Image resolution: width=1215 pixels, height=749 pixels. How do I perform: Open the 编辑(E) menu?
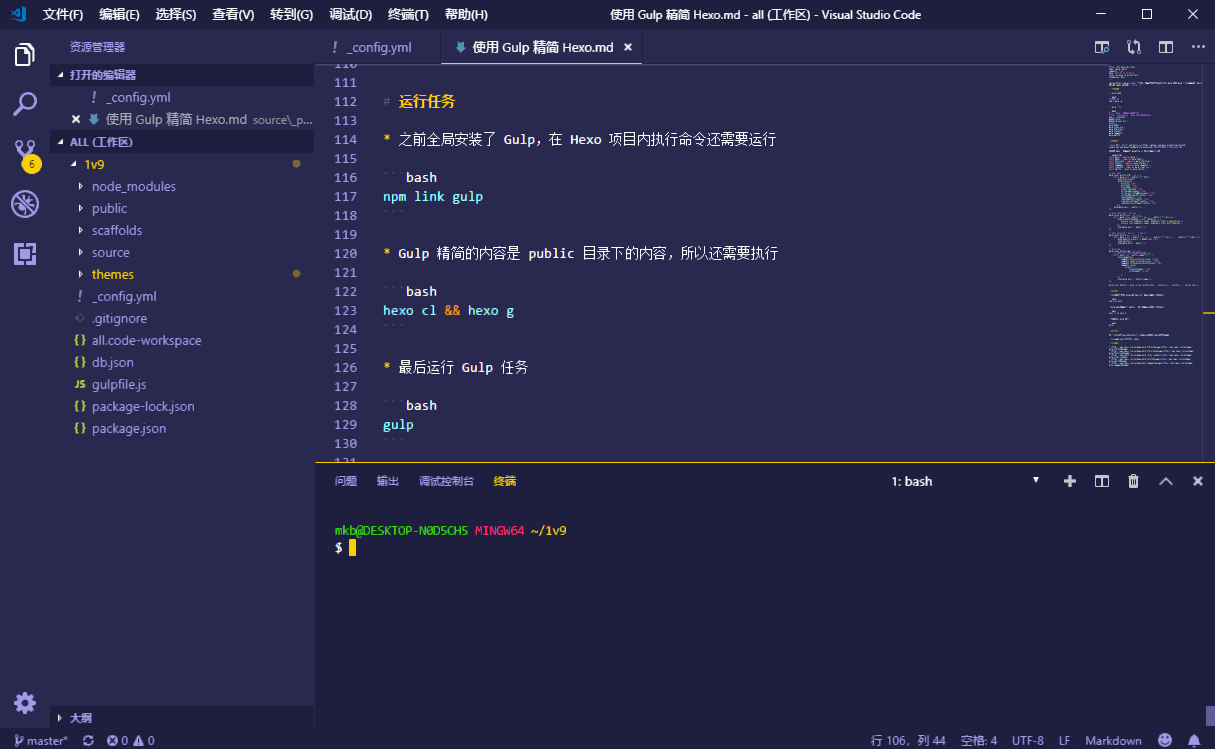coord(120,15)
